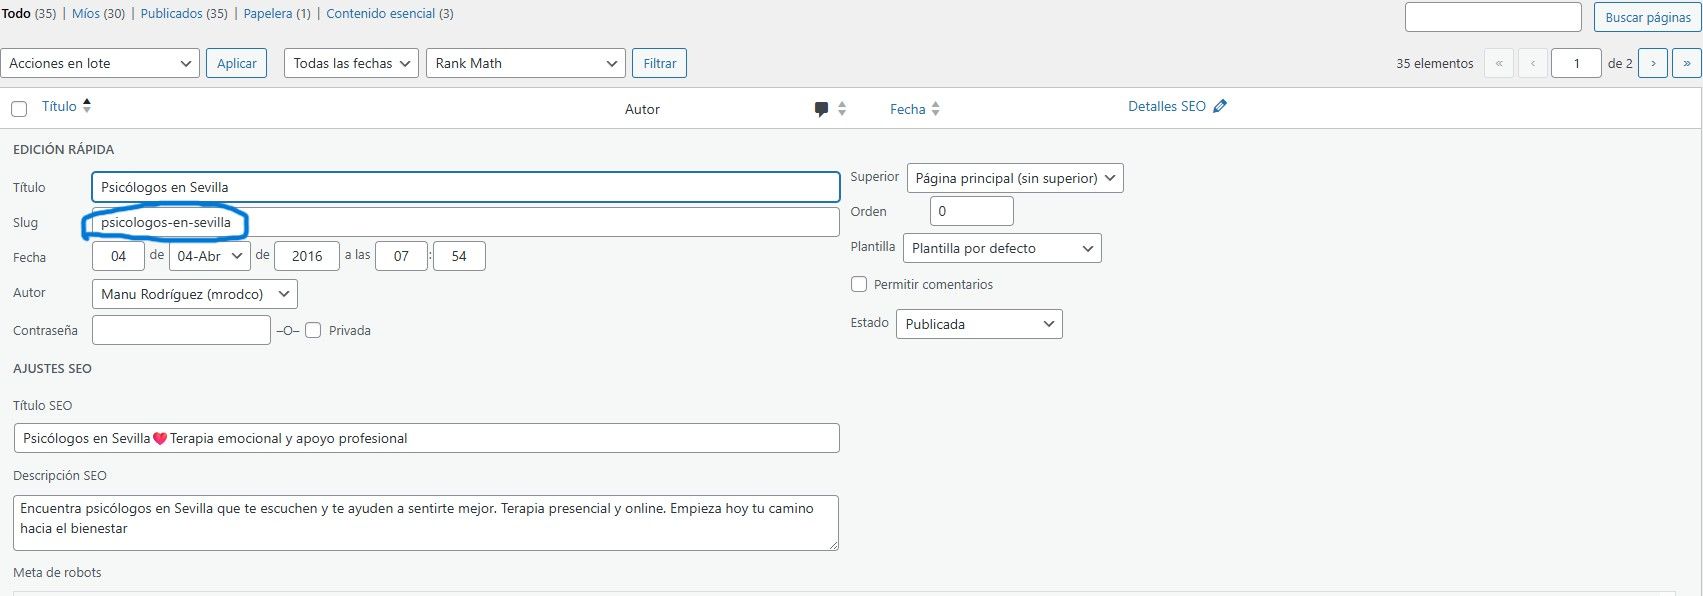Viewport: 1703px width, 596px height.
Task: Click the Aplicar button
Action: (237, 63)
